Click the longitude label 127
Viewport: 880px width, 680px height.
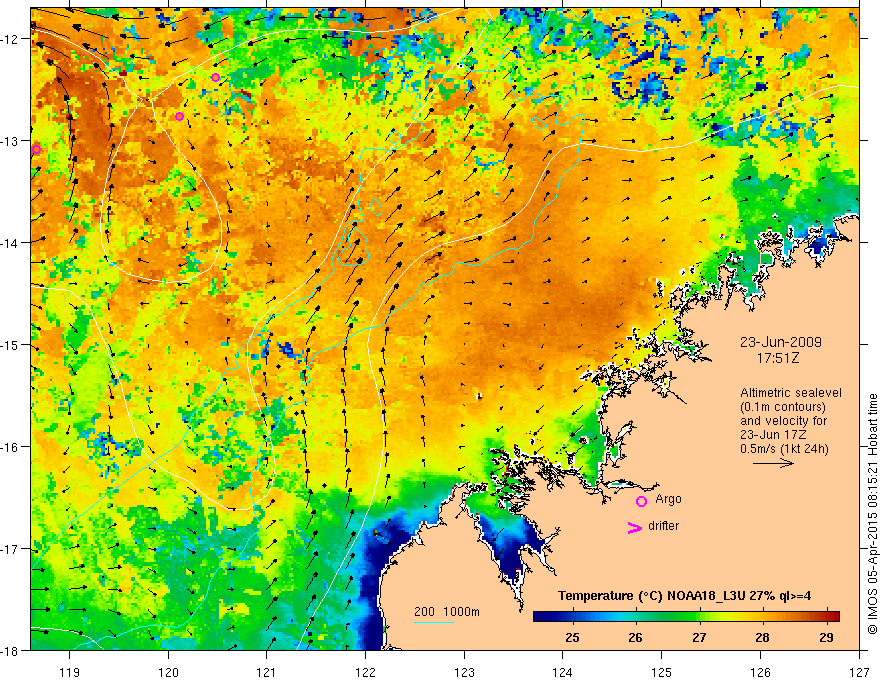[x=859, y=672]
